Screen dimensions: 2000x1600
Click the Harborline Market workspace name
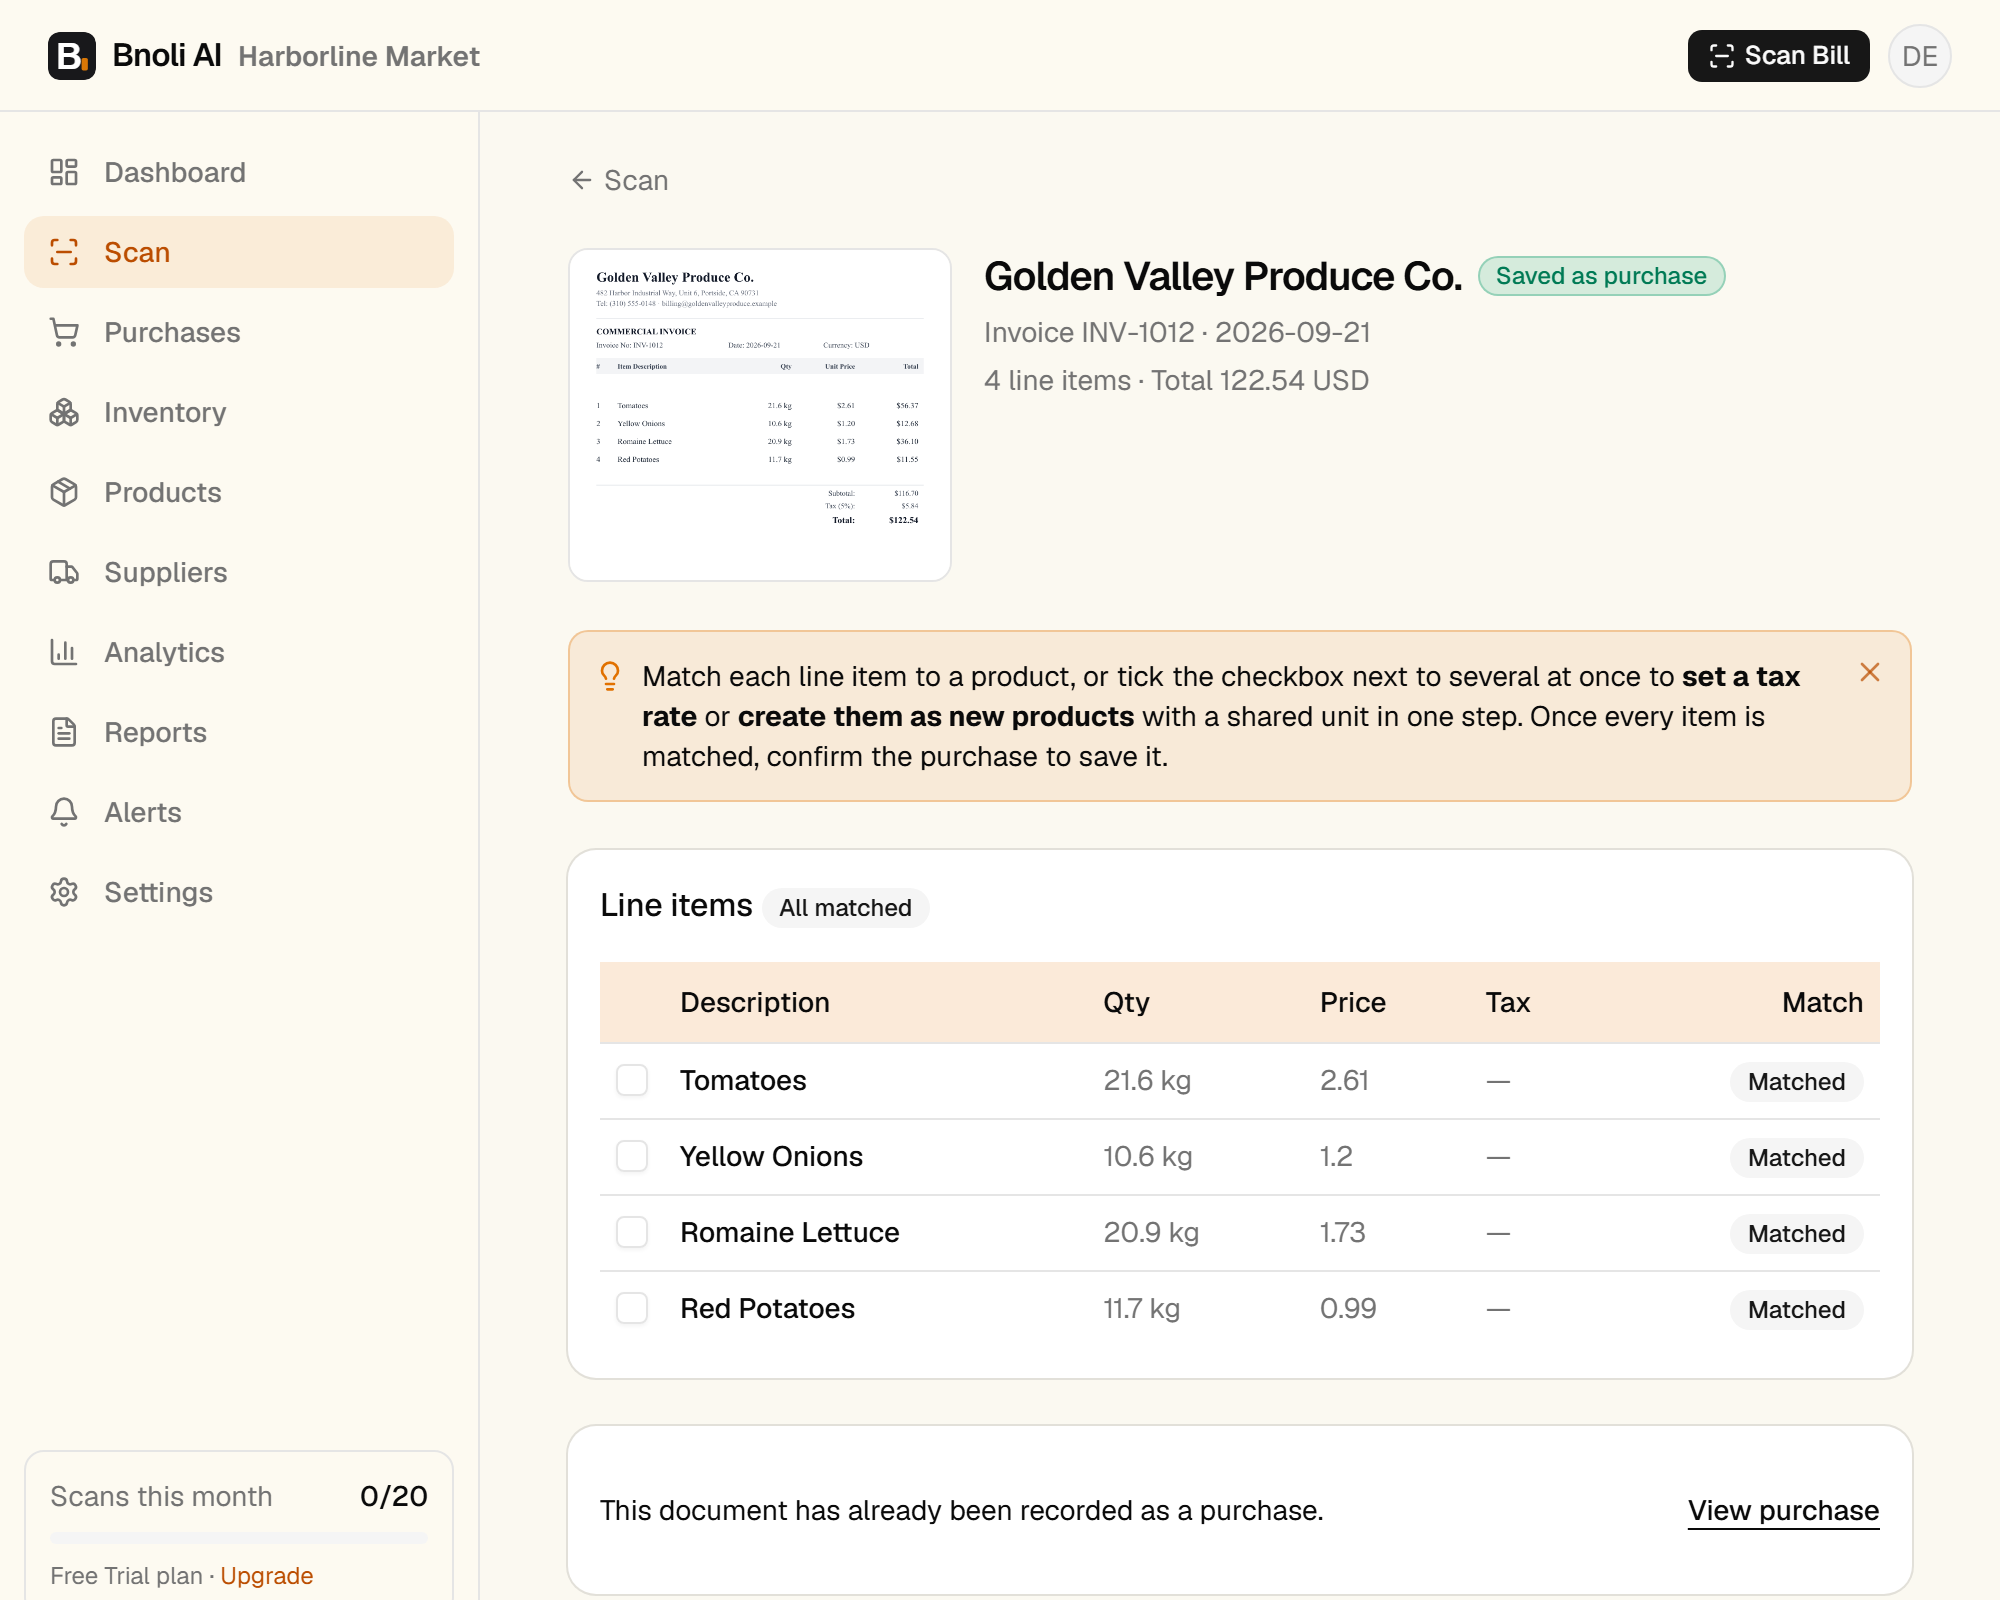(x=359, y=56)
